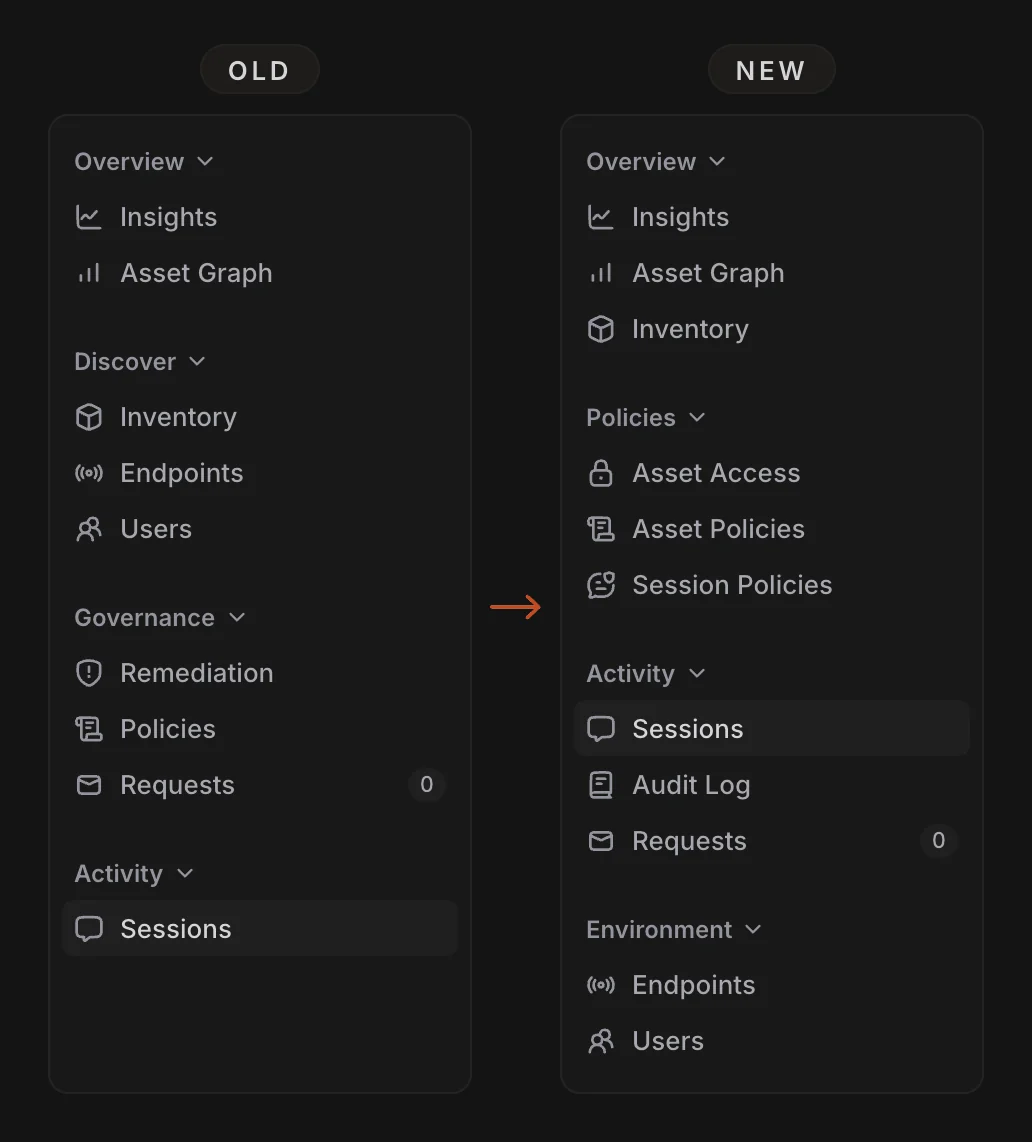Open Audit Log in the NEW sidebar

pos(772,785)
